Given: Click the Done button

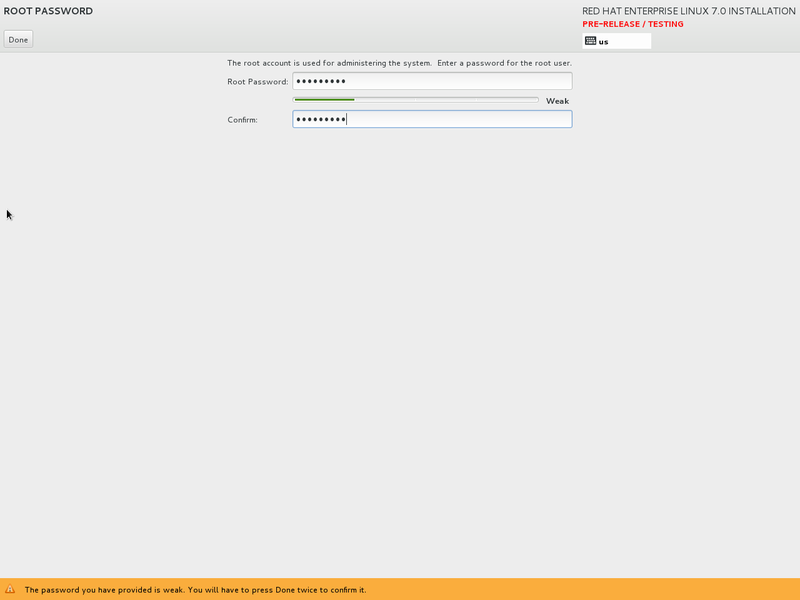Looking at the screenshot, I should (18, 39).
